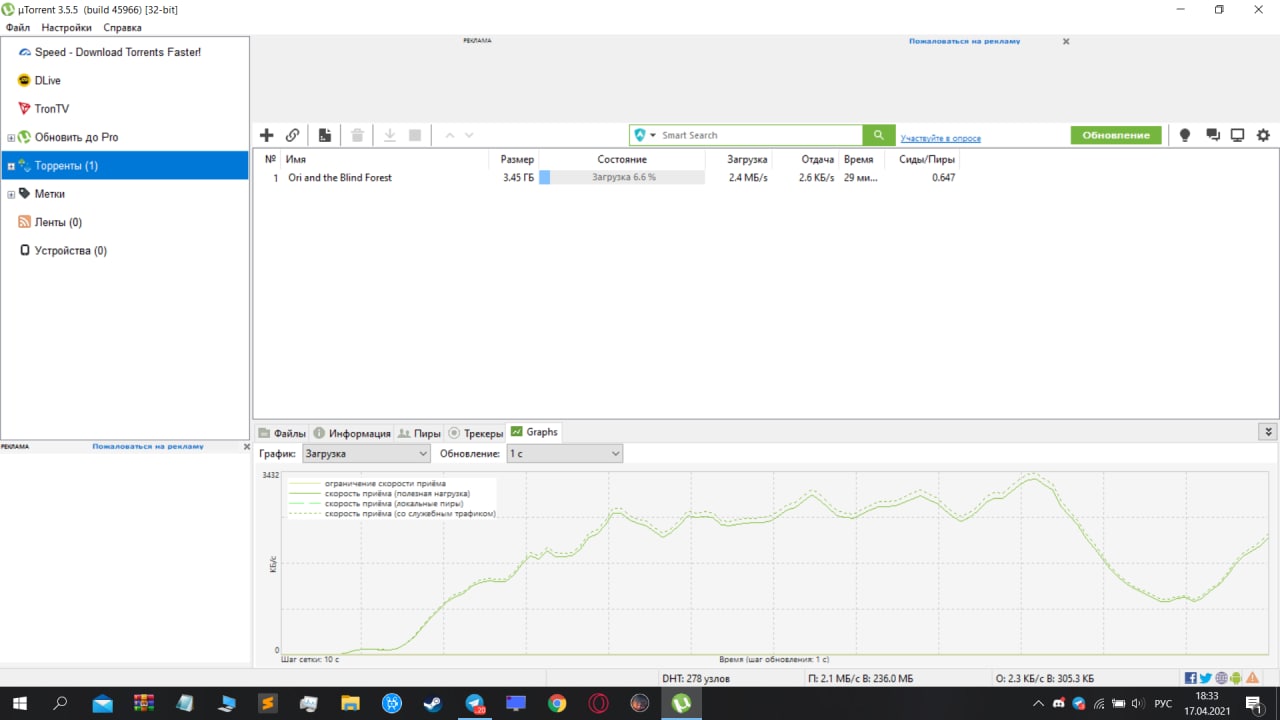This screenshot has height=720, width=1280.
Task: Move torrent down in queue
Action: (469, 135)
